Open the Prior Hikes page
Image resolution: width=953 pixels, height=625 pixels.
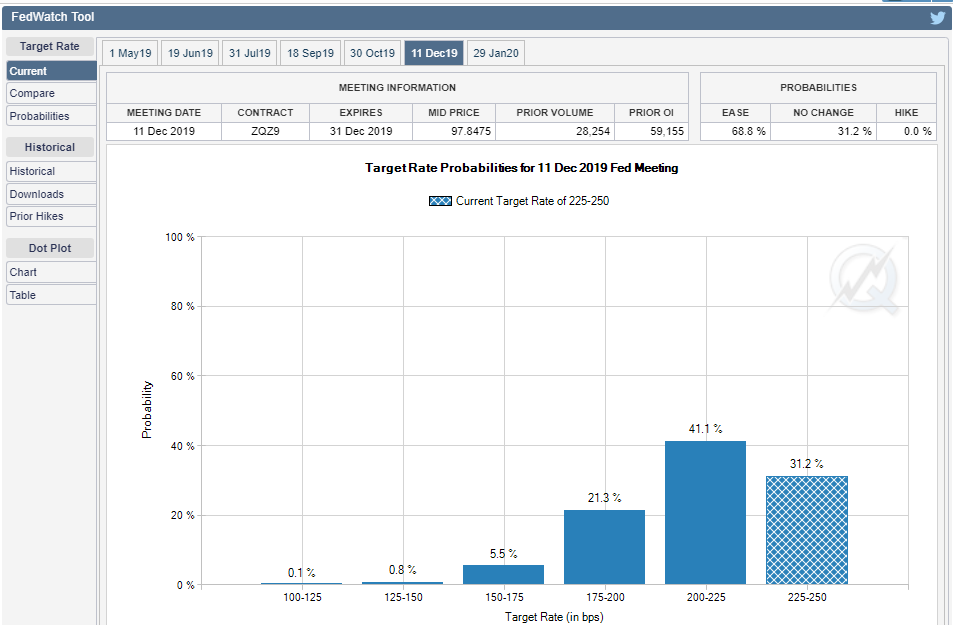[x=51, y=216]
